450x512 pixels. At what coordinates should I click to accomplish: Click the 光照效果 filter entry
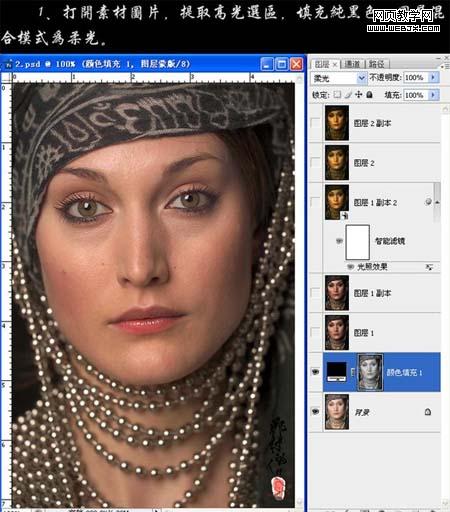tap(372, 267)
